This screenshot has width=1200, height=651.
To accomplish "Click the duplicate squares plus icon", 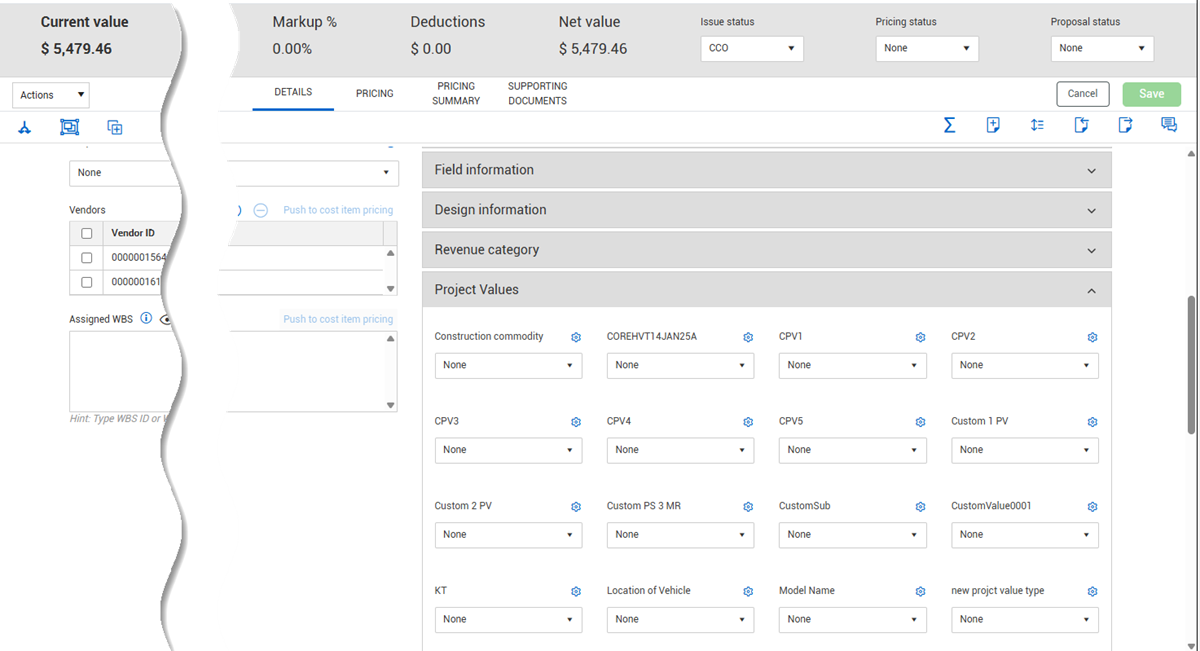I will 115,127.
